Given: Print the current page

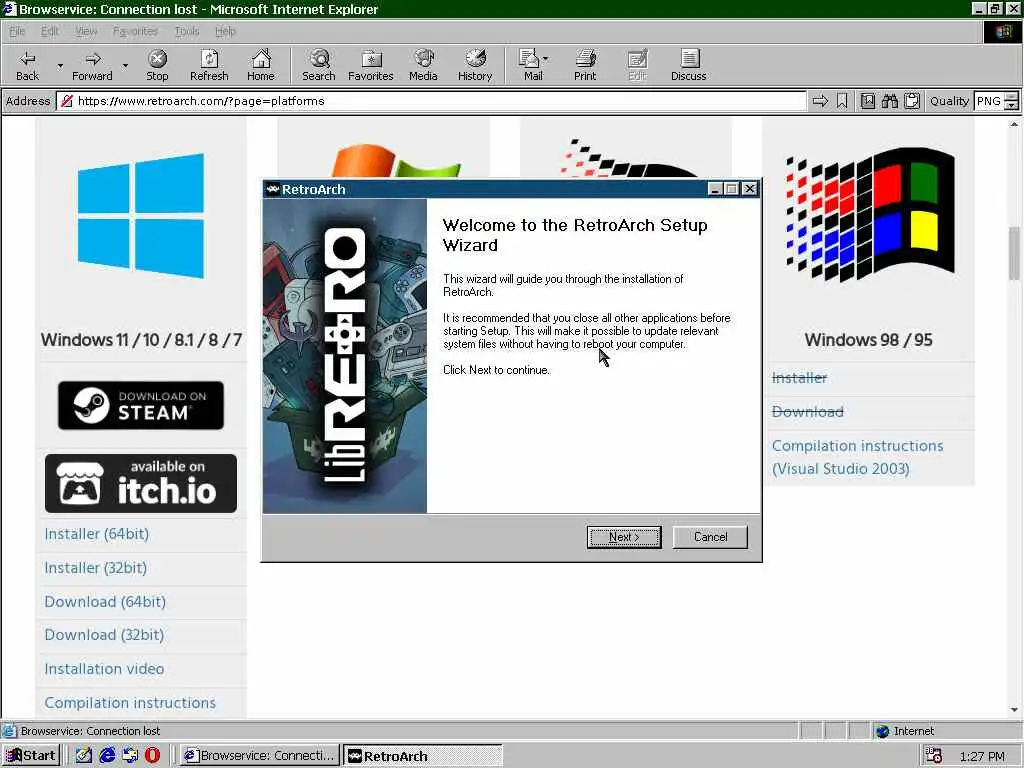Looking at the screenshot, I should (585, 65).
